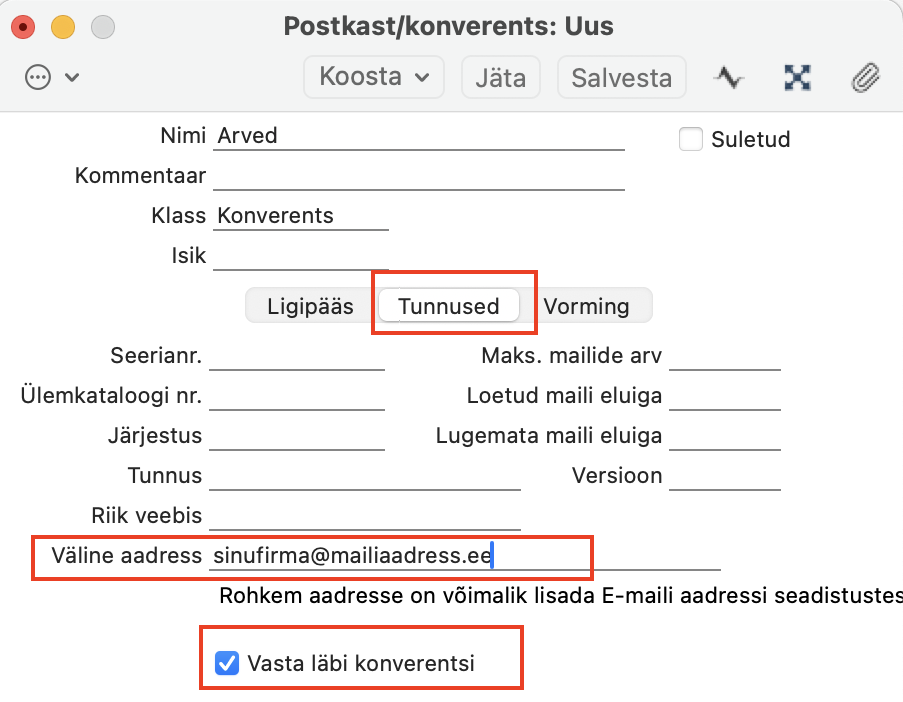Image resolution: width=903 pixels, height=702 pixels.
Task: Click into the Nimi field
Action: pyautogui.click(x=420, y=136)
